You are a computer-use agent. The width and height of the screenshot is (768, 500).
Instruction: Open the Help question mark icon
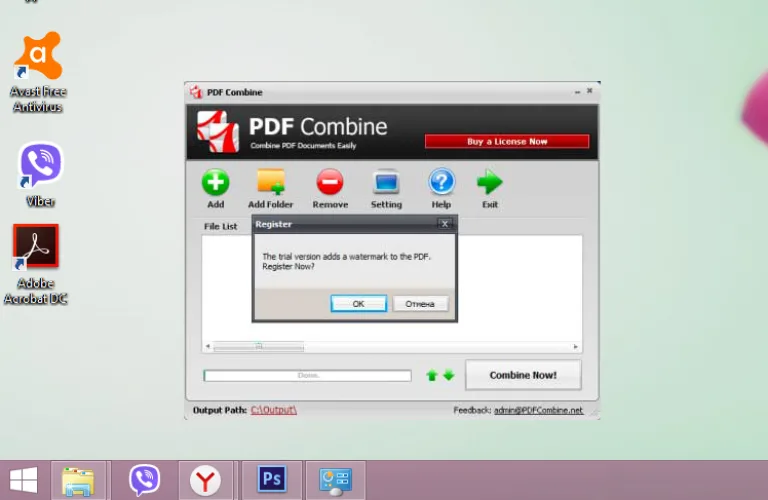441,182
